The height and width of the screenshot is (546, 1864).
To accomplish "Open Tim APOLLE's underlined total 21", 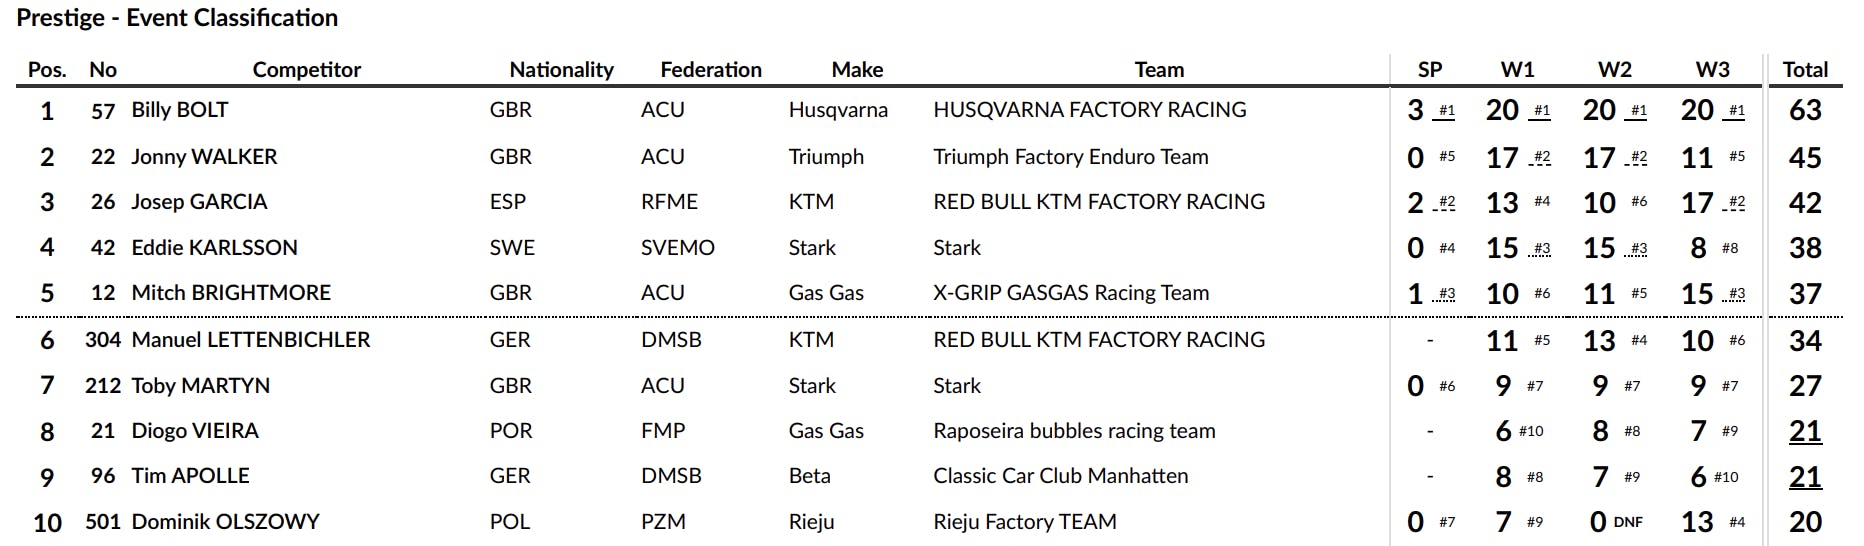I will tap(1805, 477).
